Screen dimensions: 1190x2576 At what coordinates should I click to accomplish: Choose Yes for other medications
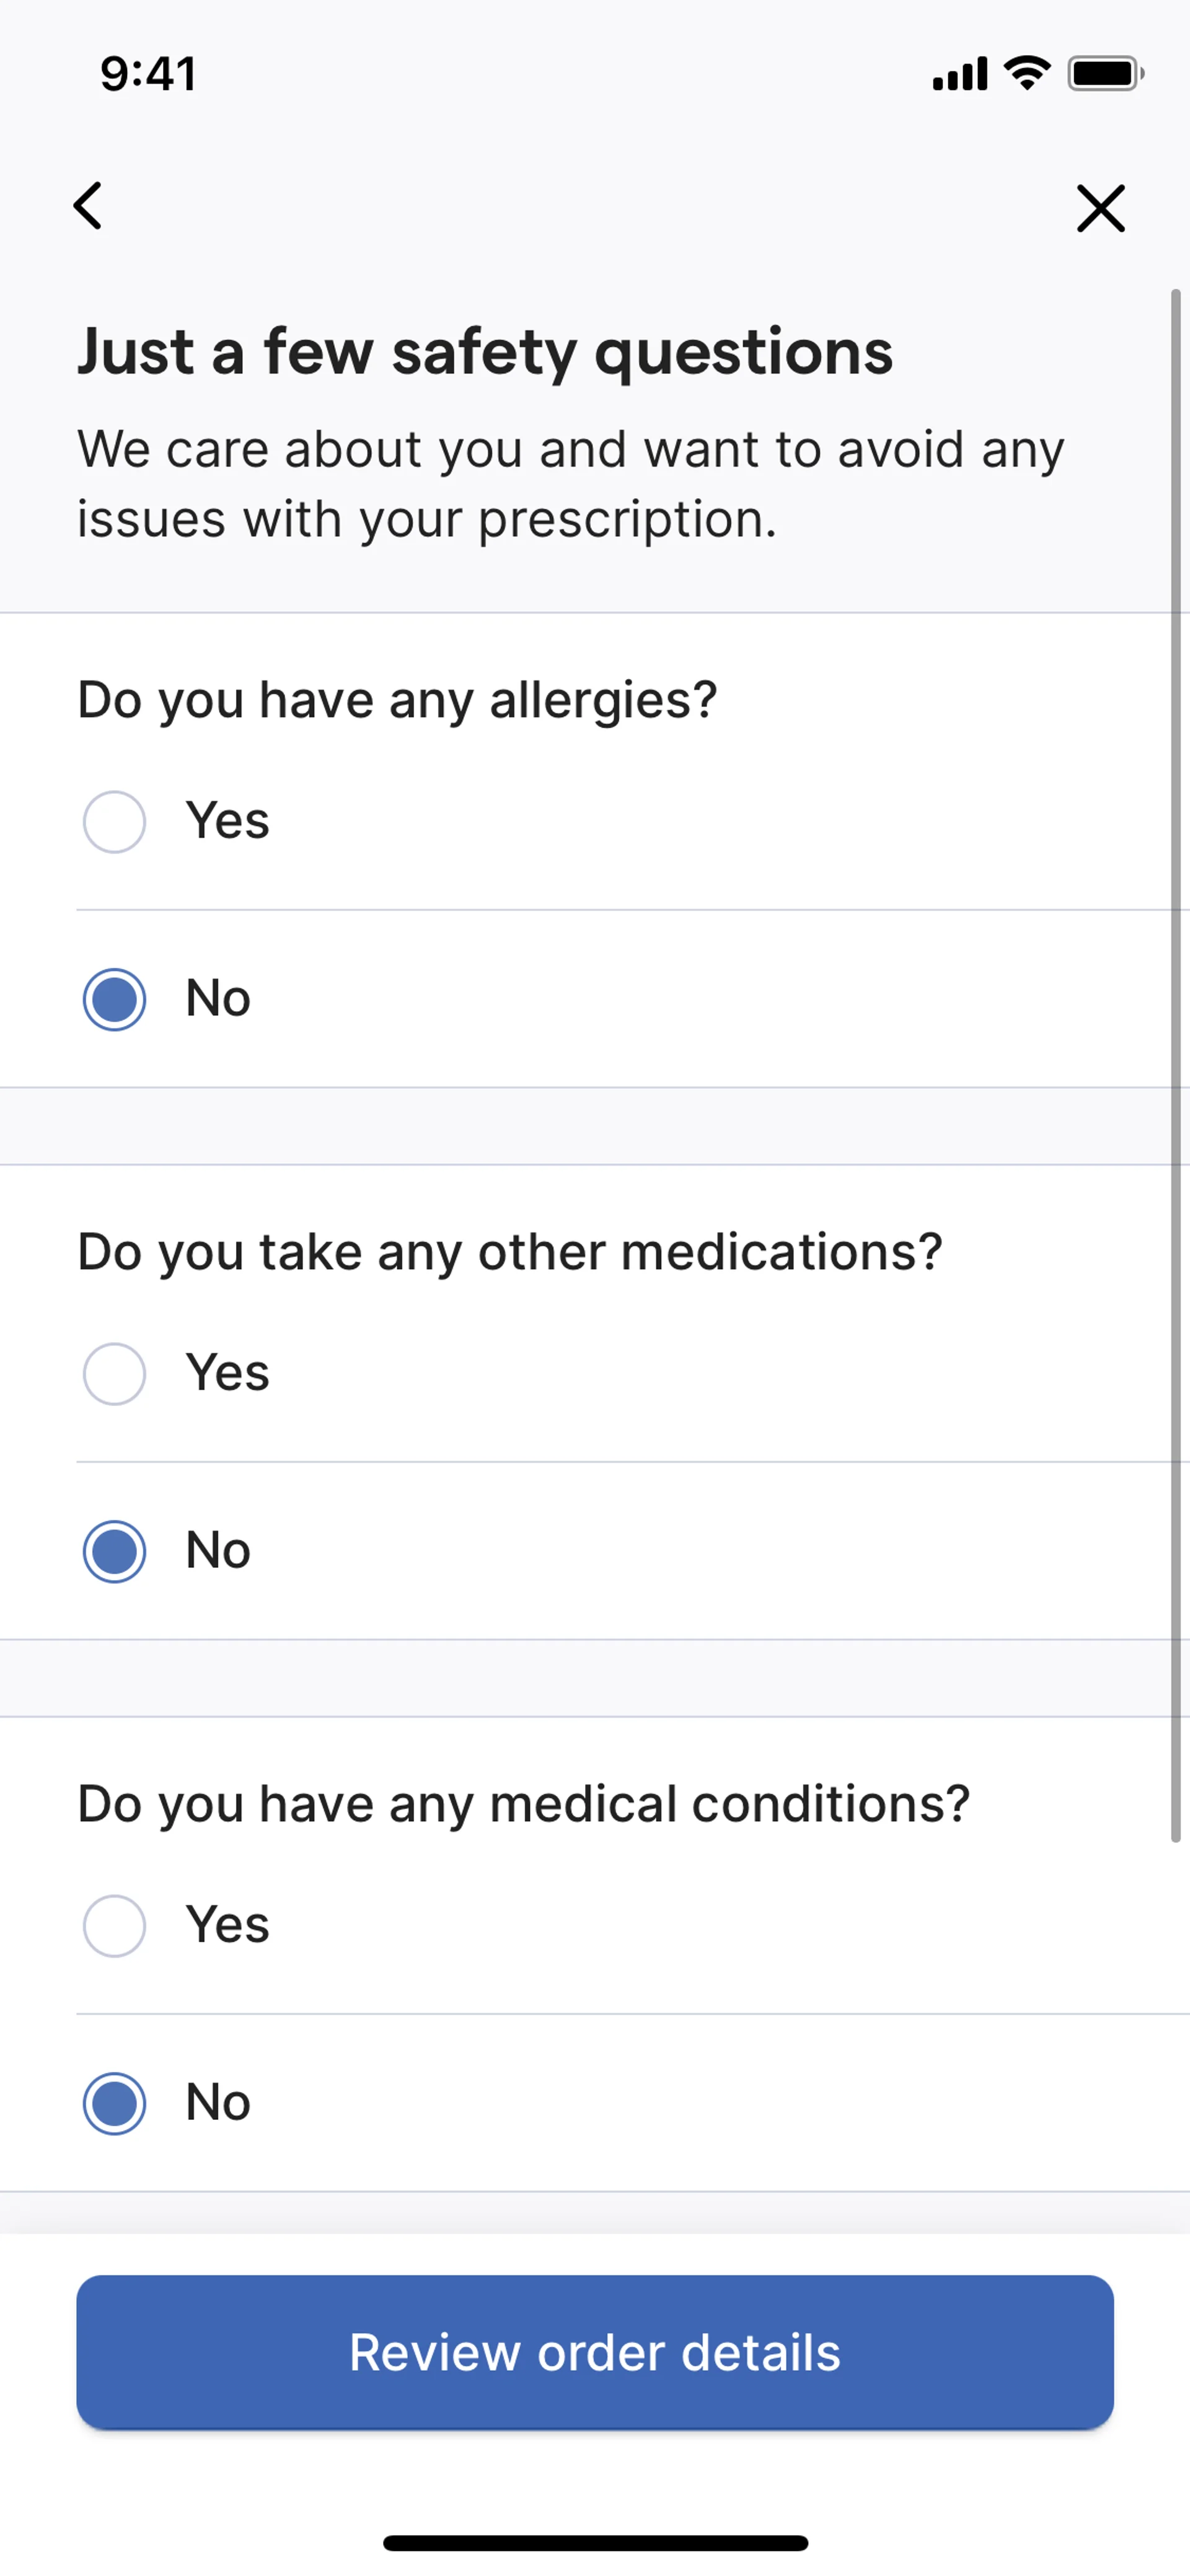114,1374
